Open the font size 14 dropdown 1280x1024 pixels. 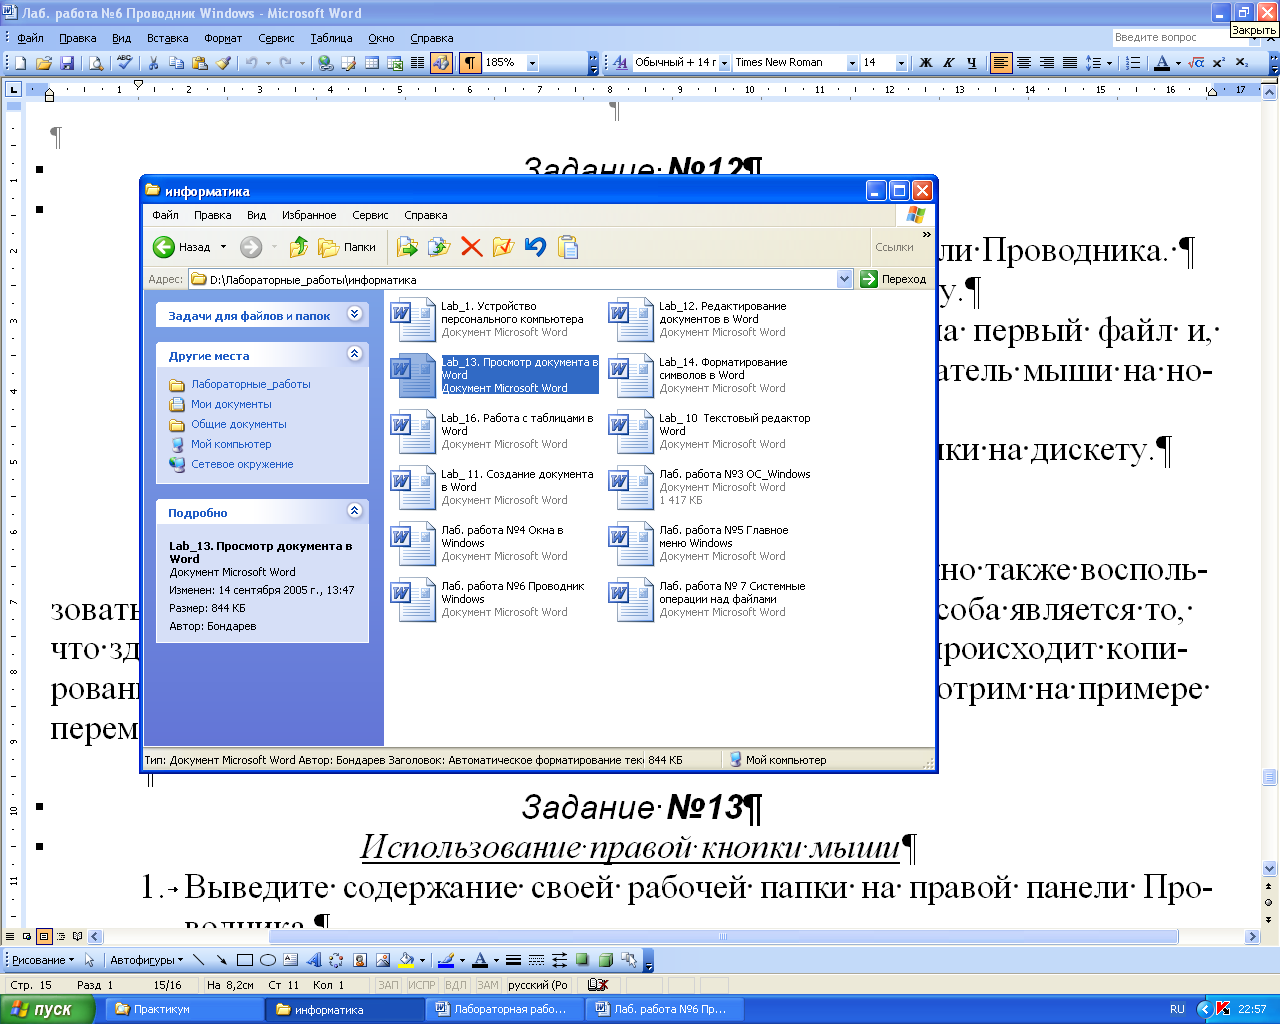[901, 63]
